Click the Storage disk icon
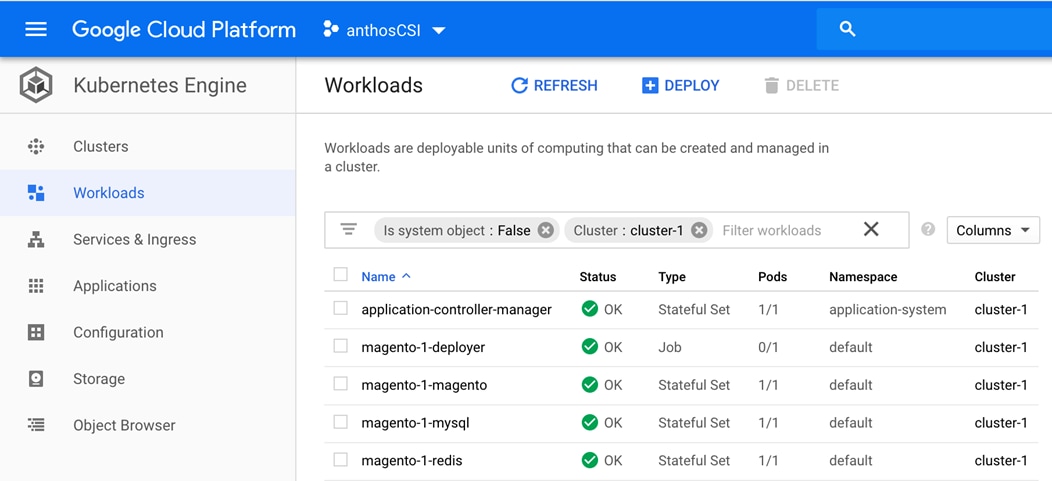The height and width of the screenshot is (481, 1052). pos(36,379)
